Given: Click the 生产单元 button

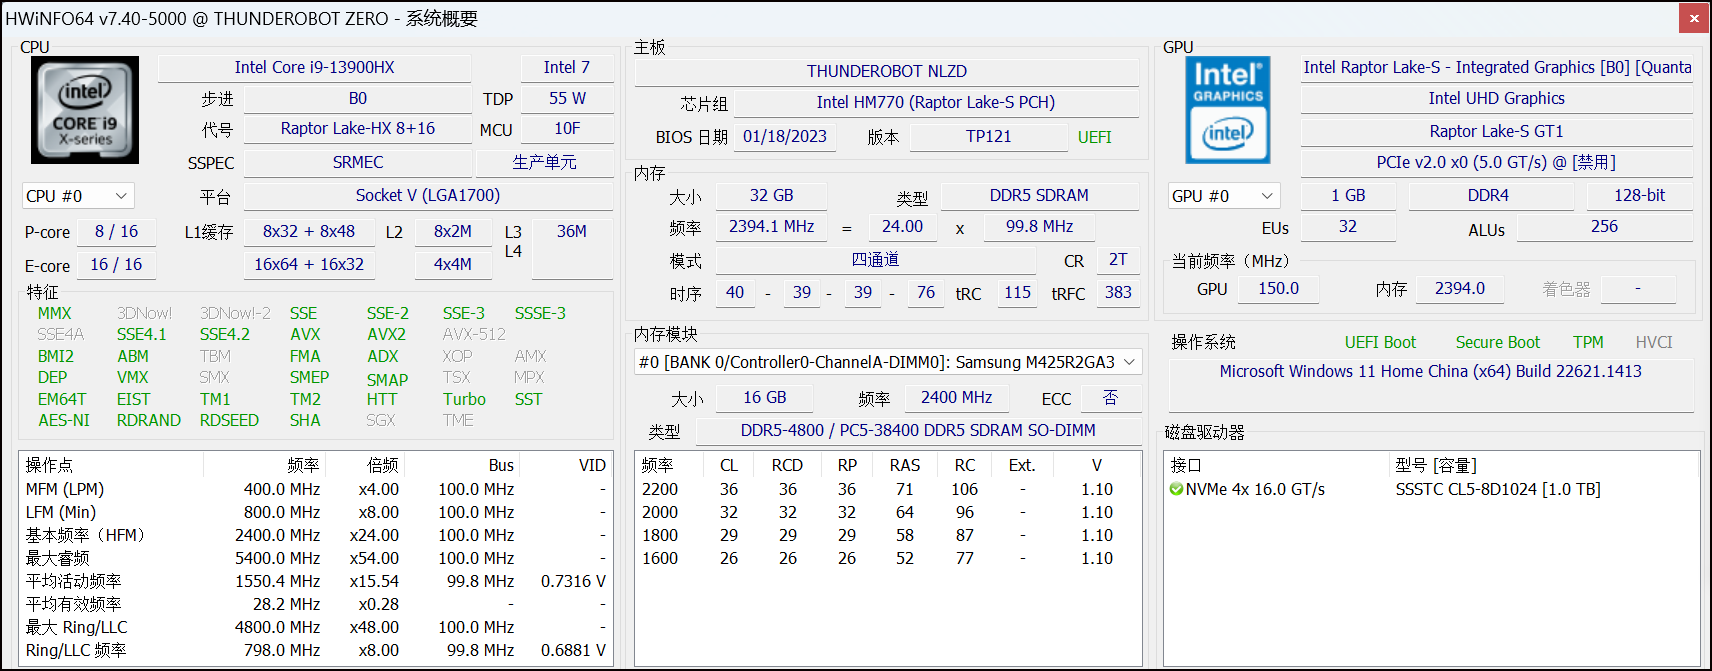Looking at the screenshot, I should pyautogui.click(x=544, y=162).
